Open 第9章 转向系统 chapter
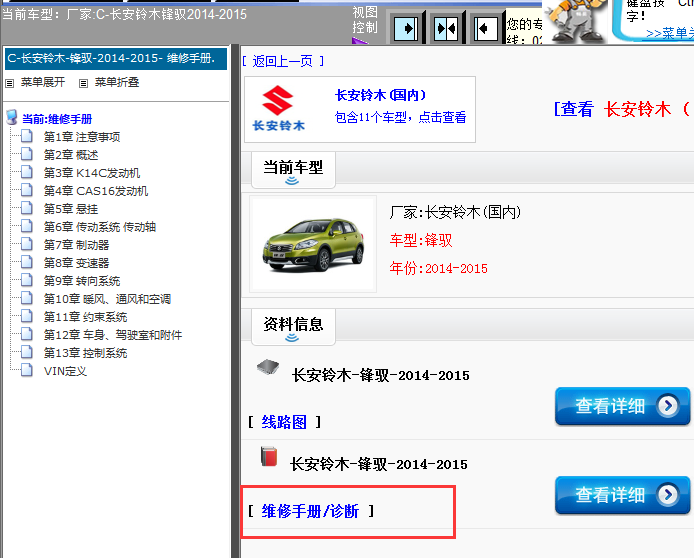This screenshot has height=558, width=694. tap(82, 281)
